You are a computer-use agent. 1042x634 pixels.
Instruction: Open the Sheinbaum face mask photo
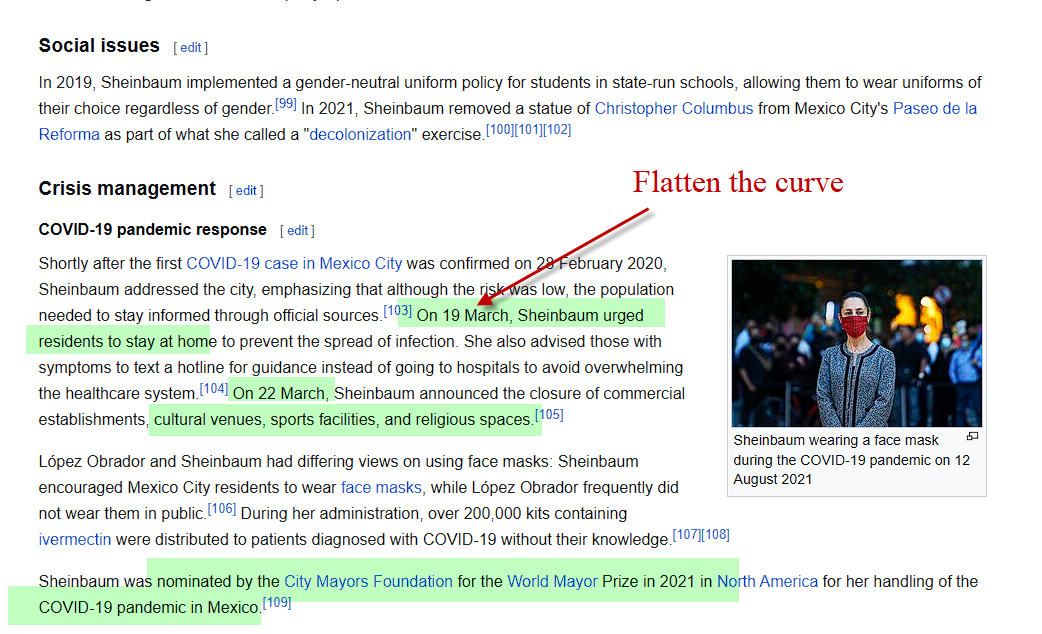pyautogui.click(x=856, y=343)
